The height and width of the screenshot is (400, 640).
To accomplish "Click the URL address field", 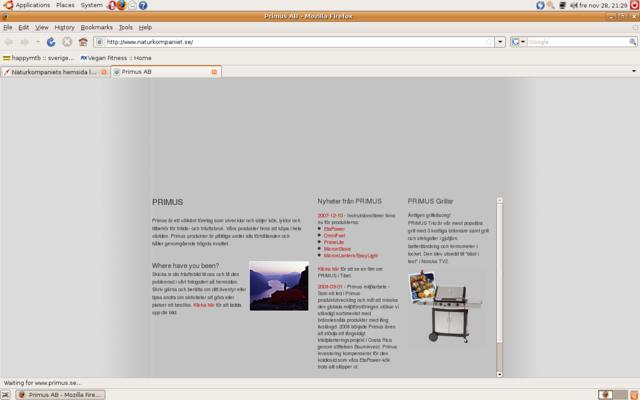I will coord(295,42).
